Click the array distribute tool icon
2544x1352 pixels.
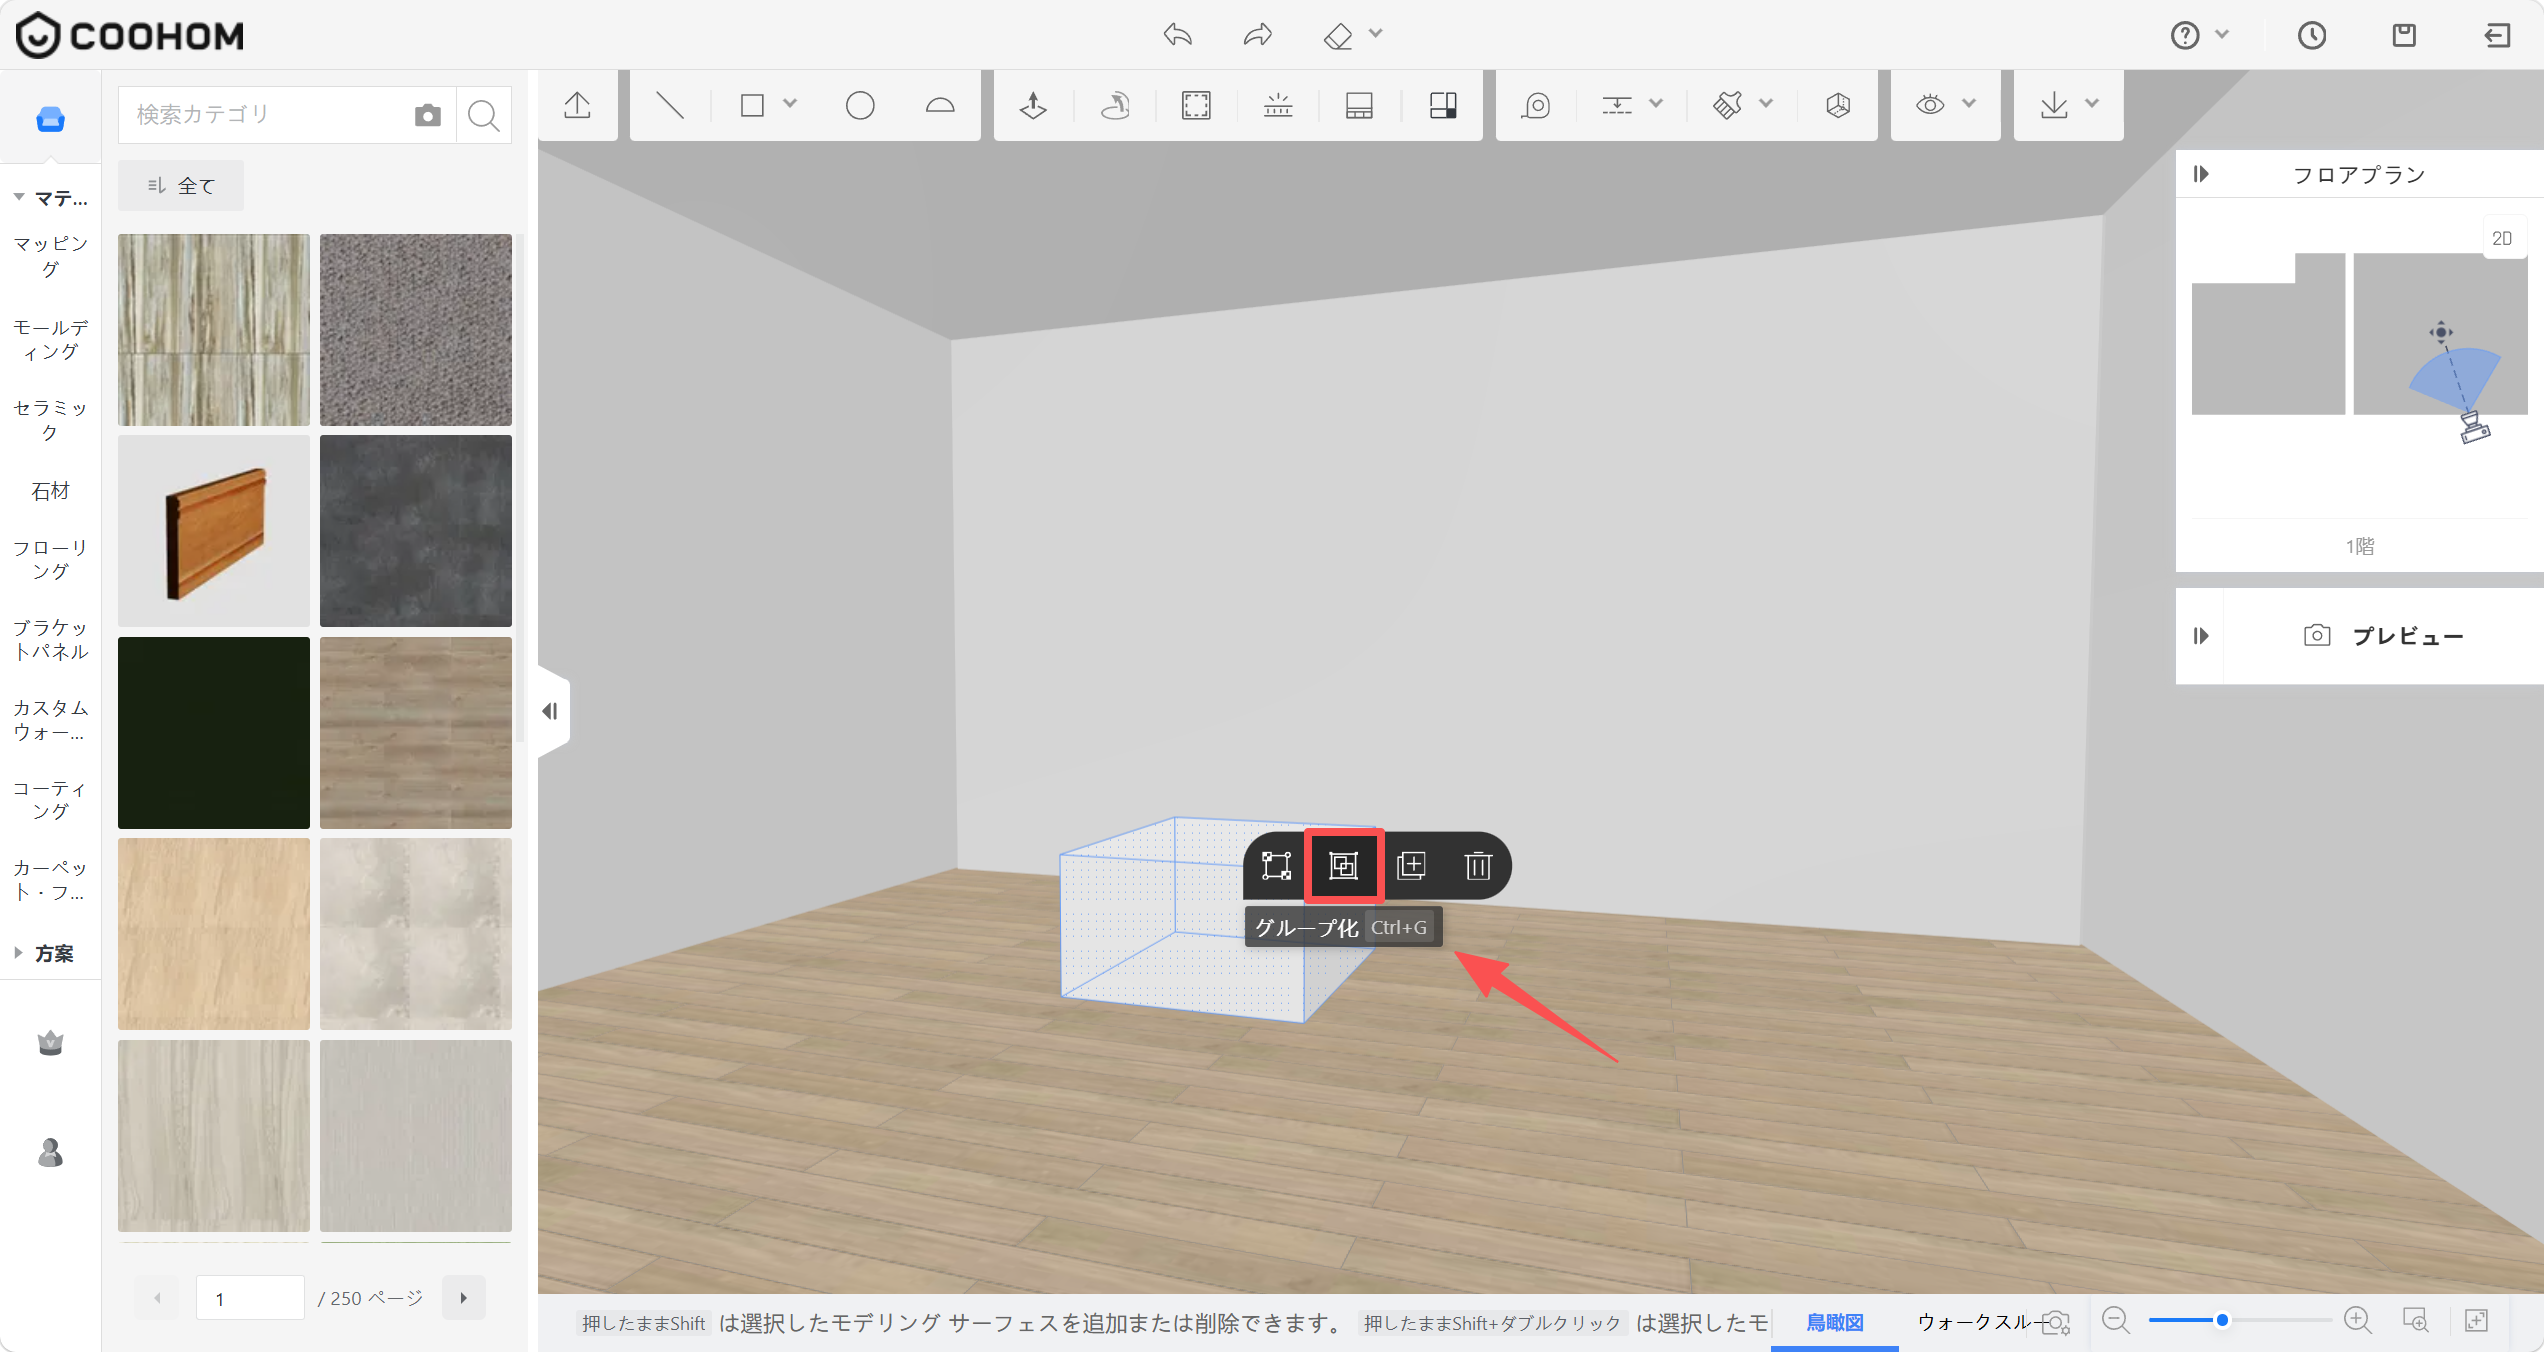pos(1278,105)
